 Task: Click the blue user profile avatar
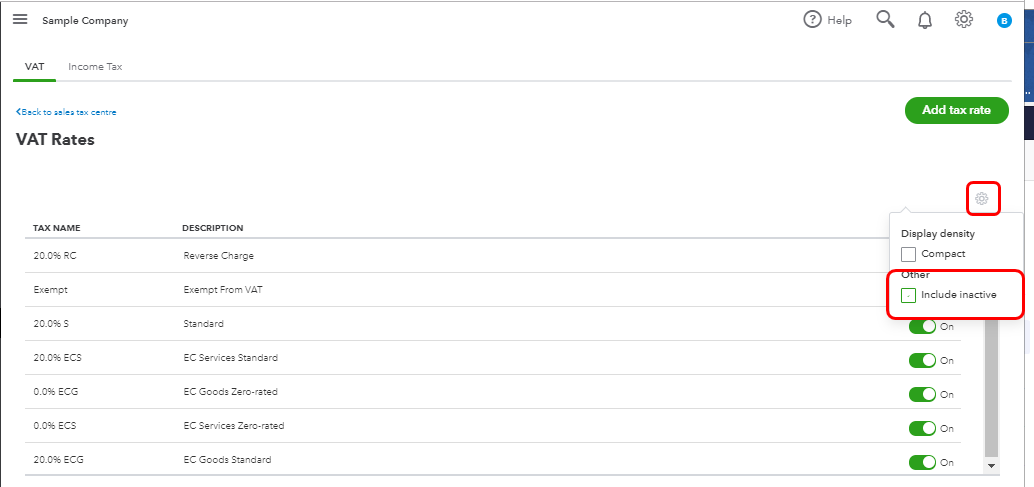(1004, 20)
